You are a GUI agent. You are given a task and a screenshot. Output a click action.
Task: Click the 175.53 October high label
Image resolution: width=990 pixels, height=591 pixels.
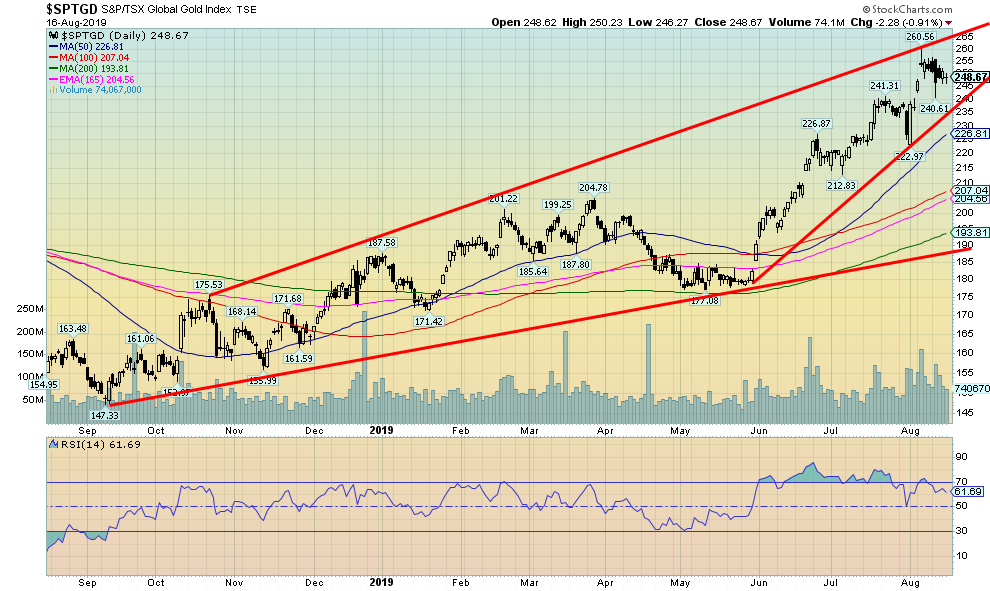click(x=208, y=285)
